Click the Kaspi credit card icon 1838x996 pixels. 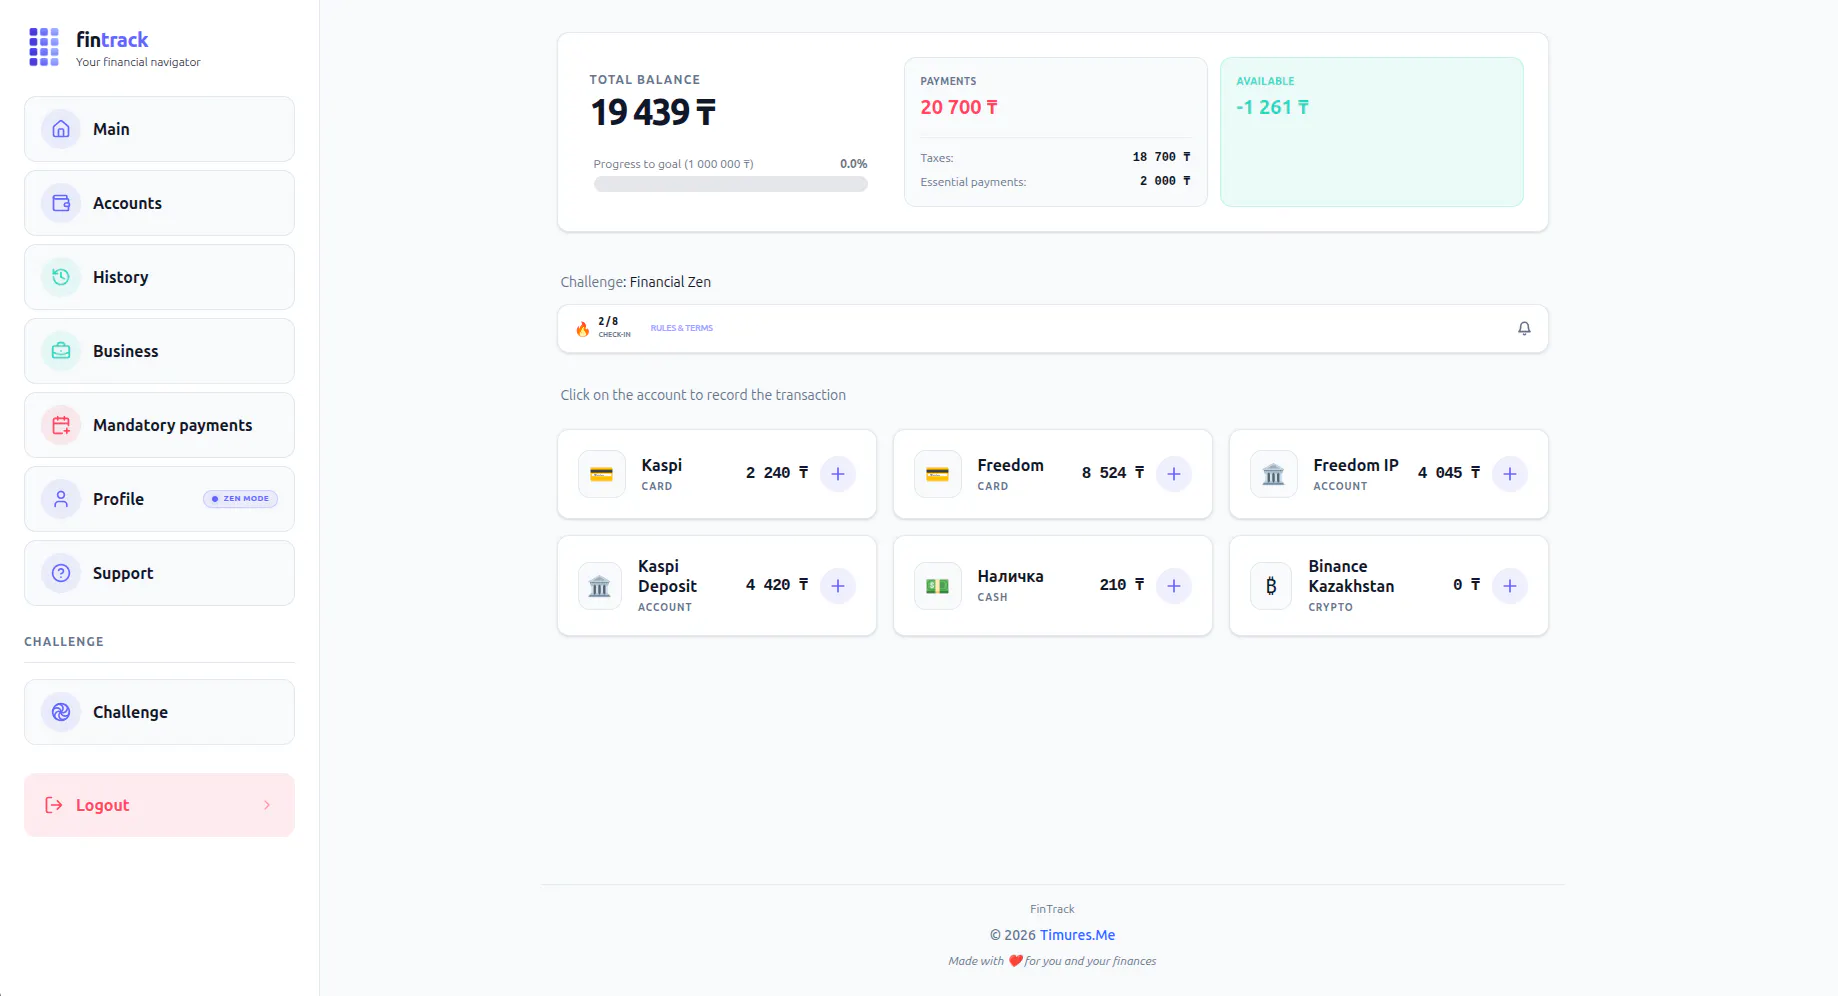pos(601,474)
